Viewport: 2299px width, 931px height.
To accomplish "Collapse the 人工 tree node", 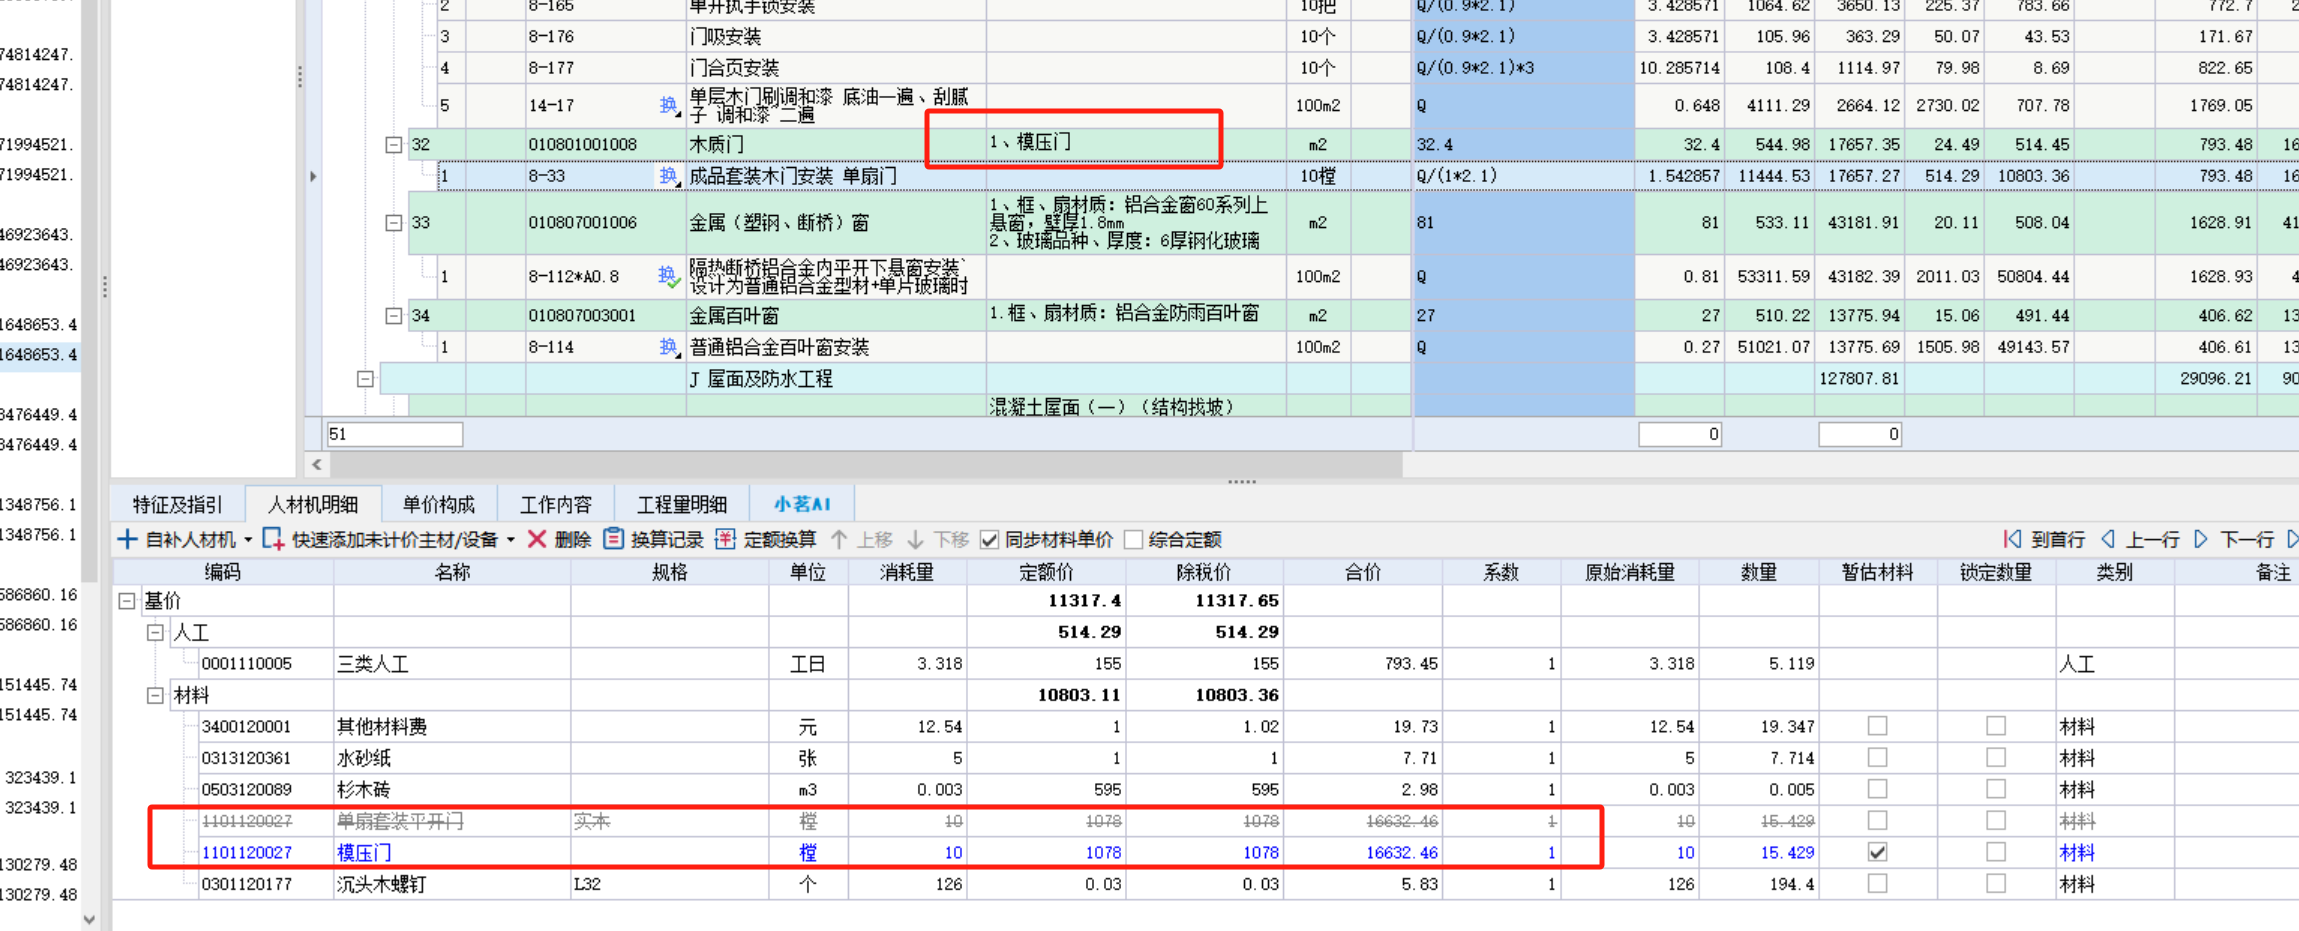I will click(x=155, y=633).
